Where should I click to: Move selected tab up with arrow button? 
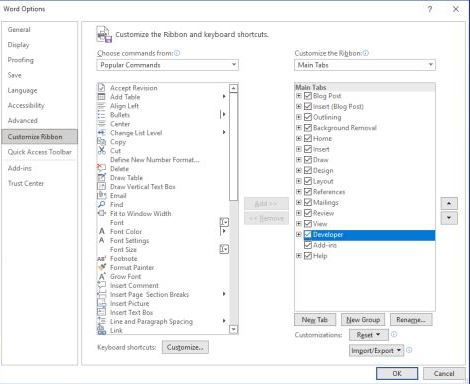pos(449,203)
